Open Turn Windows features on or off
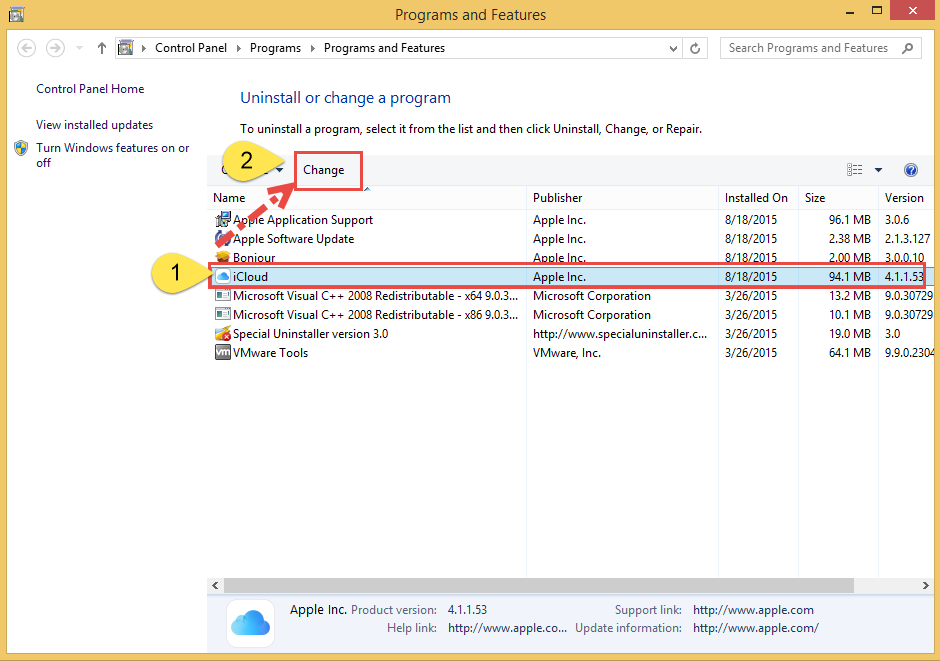The image size is (940, 661). [x=112, y=155]
